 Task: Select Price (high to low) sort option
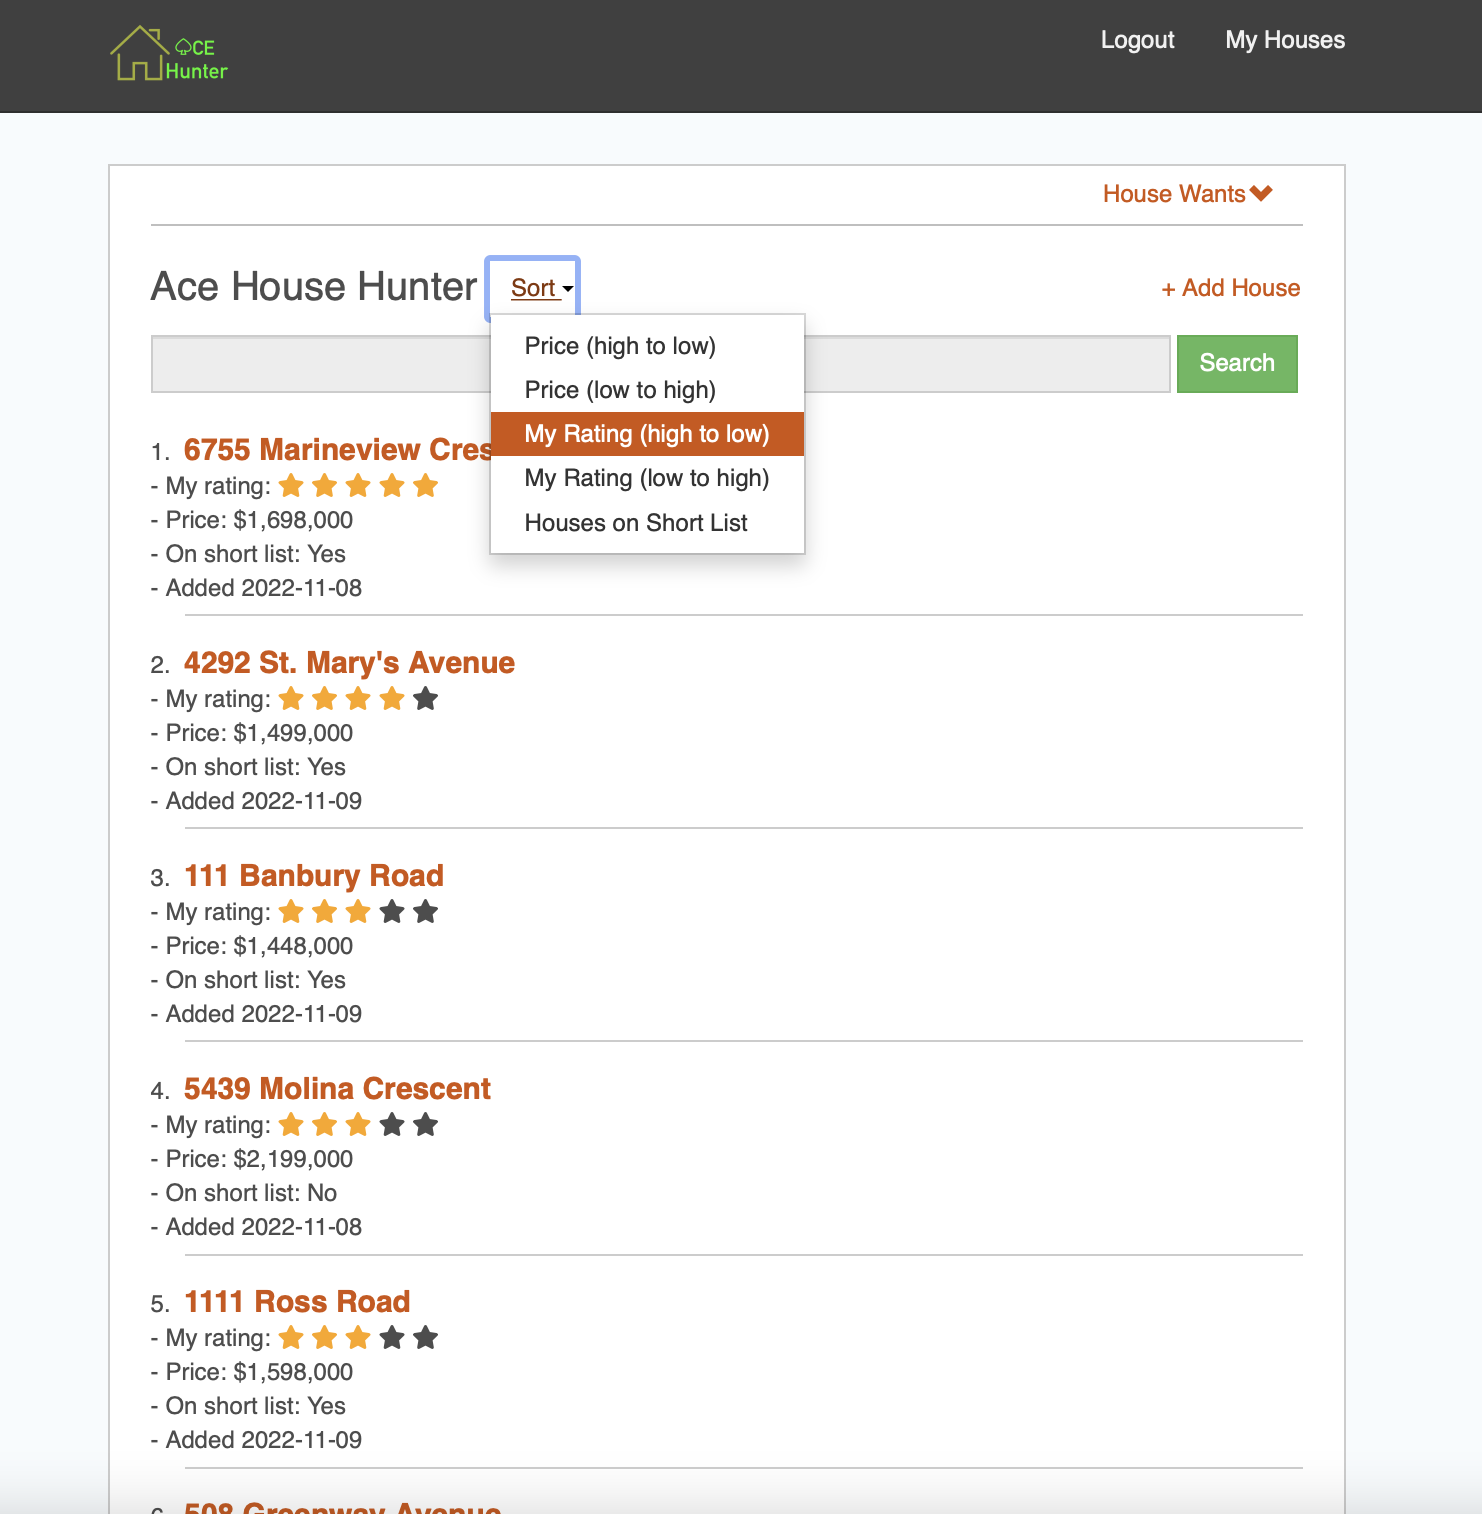coord(620,346)
